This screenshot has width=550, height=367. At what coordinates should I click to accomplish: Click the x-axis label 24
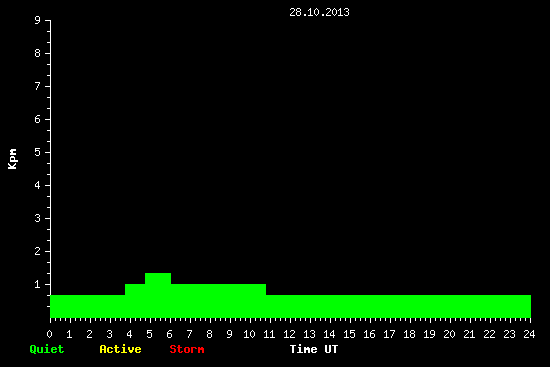(x=529, y=334)
